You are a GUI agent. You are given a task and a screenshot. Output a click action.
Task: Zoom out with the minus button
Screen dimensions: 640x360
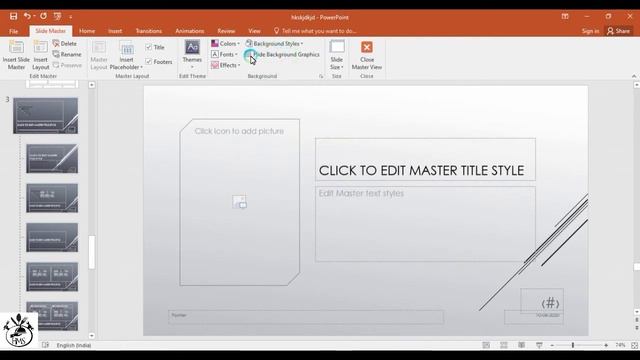point(552,345)
